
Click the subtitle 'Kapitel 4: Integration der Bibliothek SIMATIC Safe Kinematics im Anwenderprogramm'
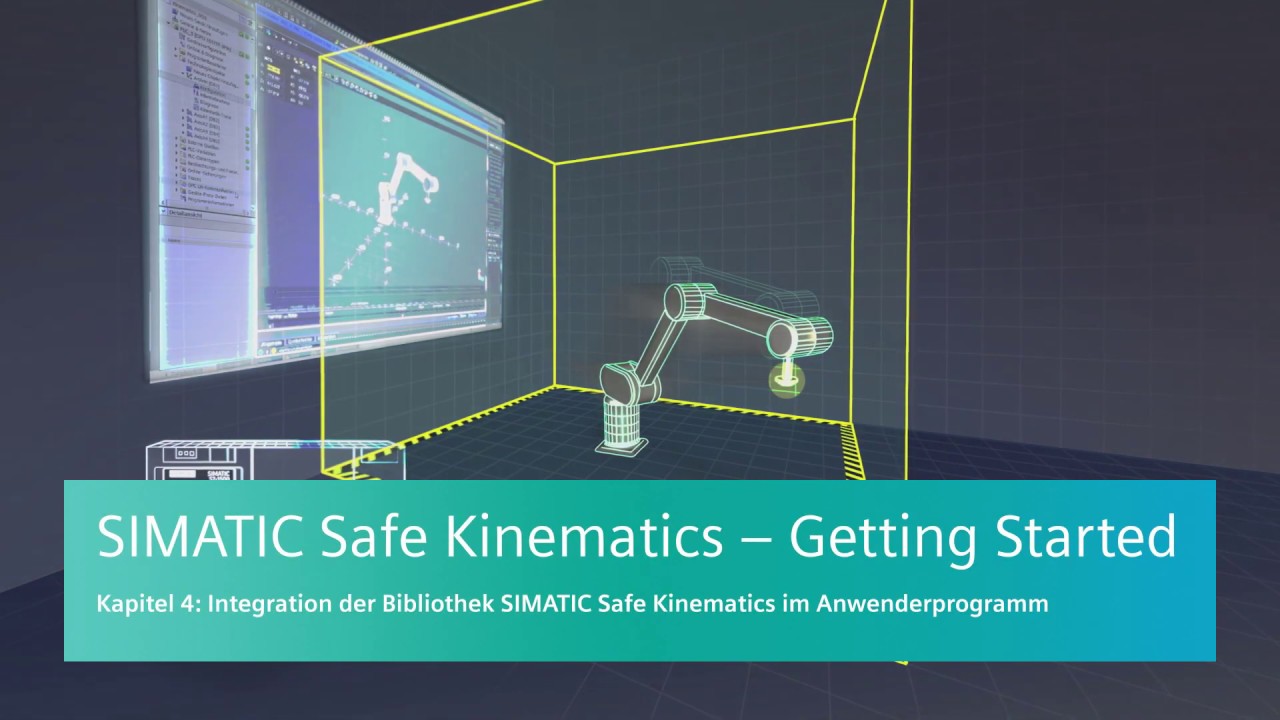(x=572, y=604)
